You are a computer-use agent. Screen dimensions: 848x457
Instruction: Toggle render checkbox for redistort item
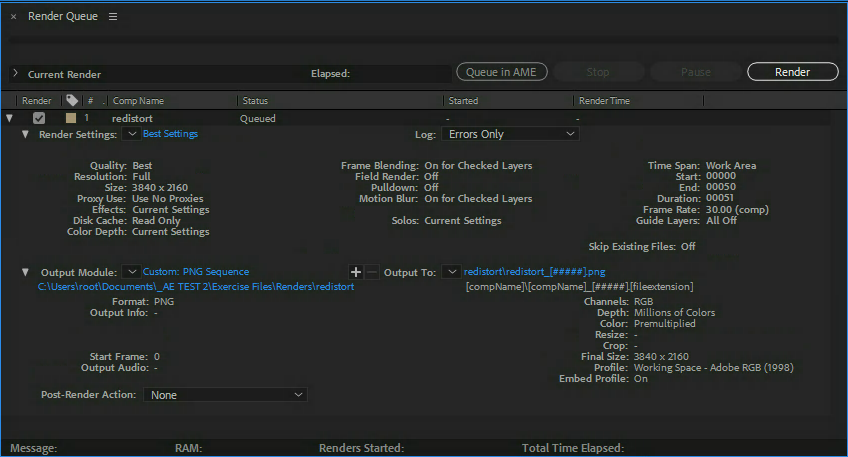39,118
